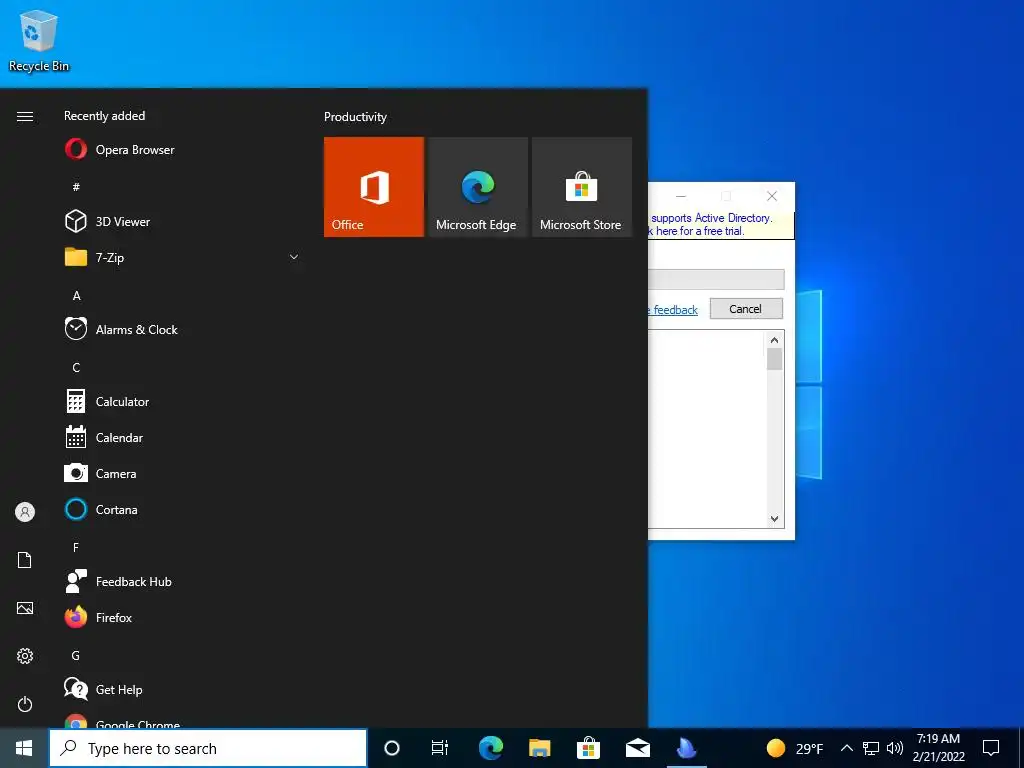
Task: Open the weather widget showing 29°F
Action: tap(795, 748)
